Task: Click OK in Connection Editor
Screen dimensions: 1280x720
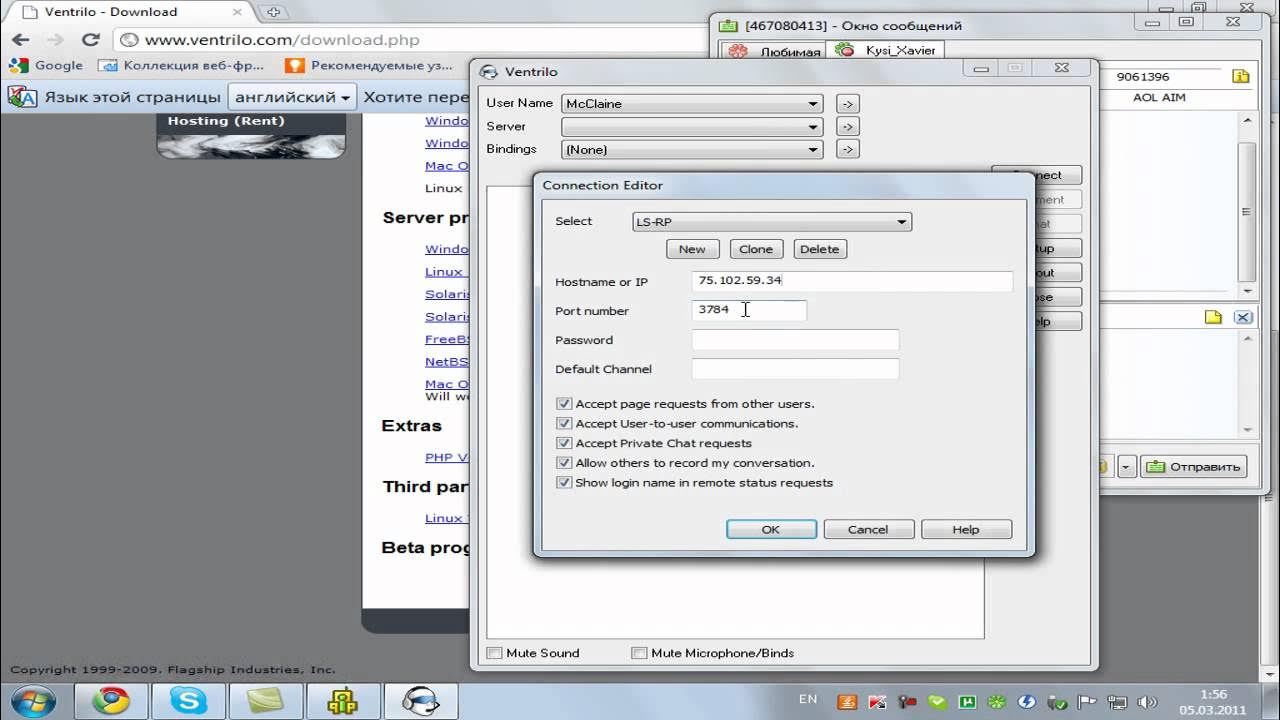Action: click(x=771, y=529)
